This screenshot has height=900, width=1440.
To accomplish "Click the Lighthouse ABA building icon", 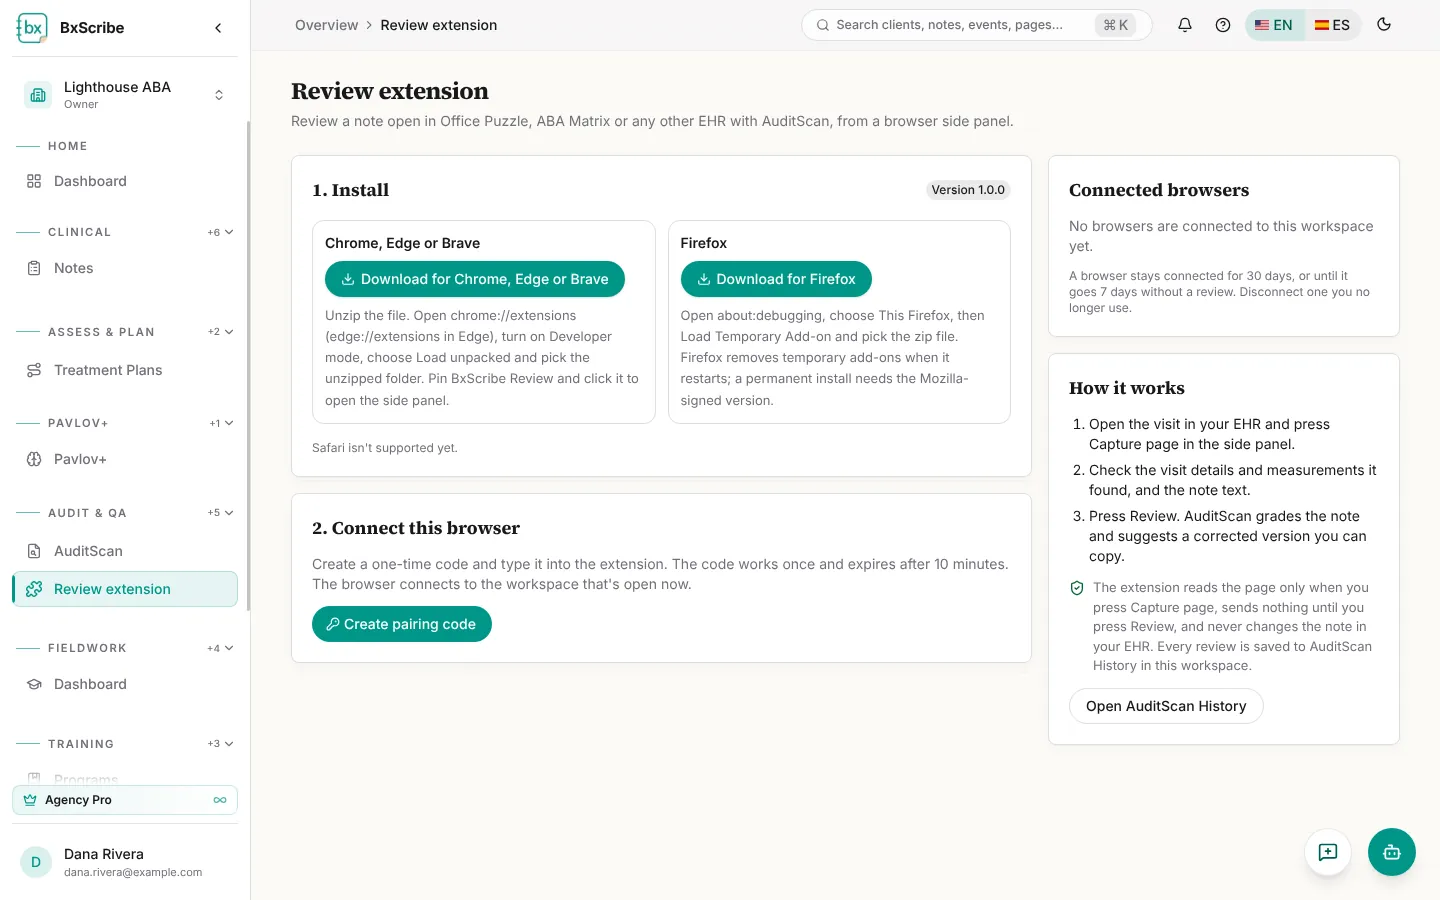I will pyautogui.click(x=38, y=95).
